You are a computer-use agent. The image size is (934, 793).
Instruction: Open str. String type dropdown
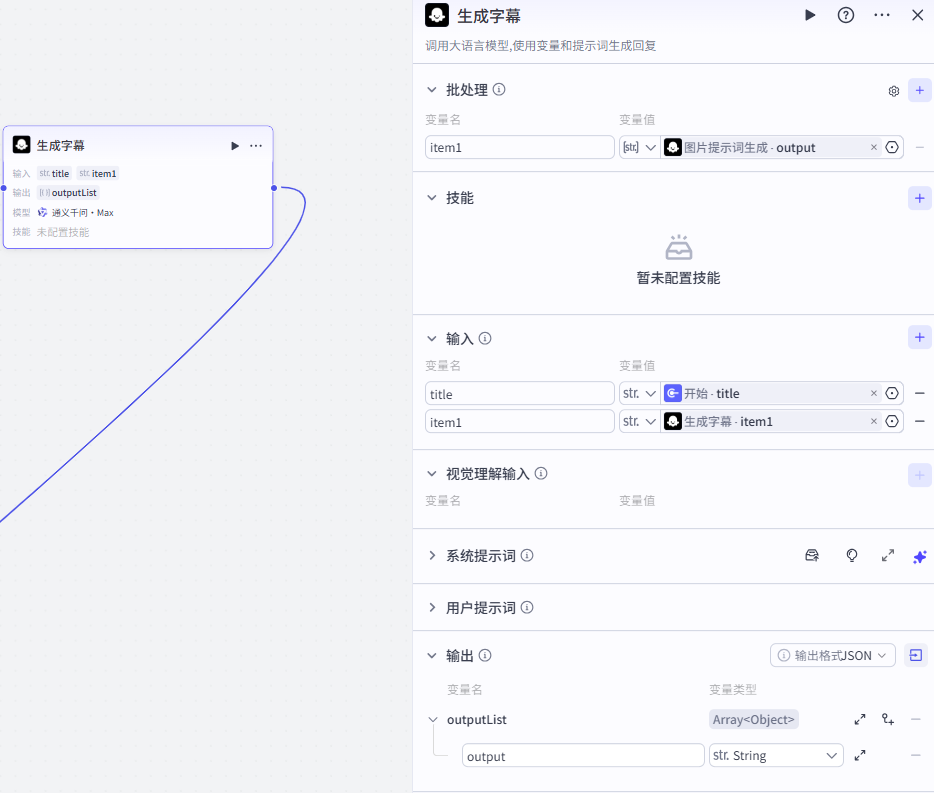coord(776,755)
